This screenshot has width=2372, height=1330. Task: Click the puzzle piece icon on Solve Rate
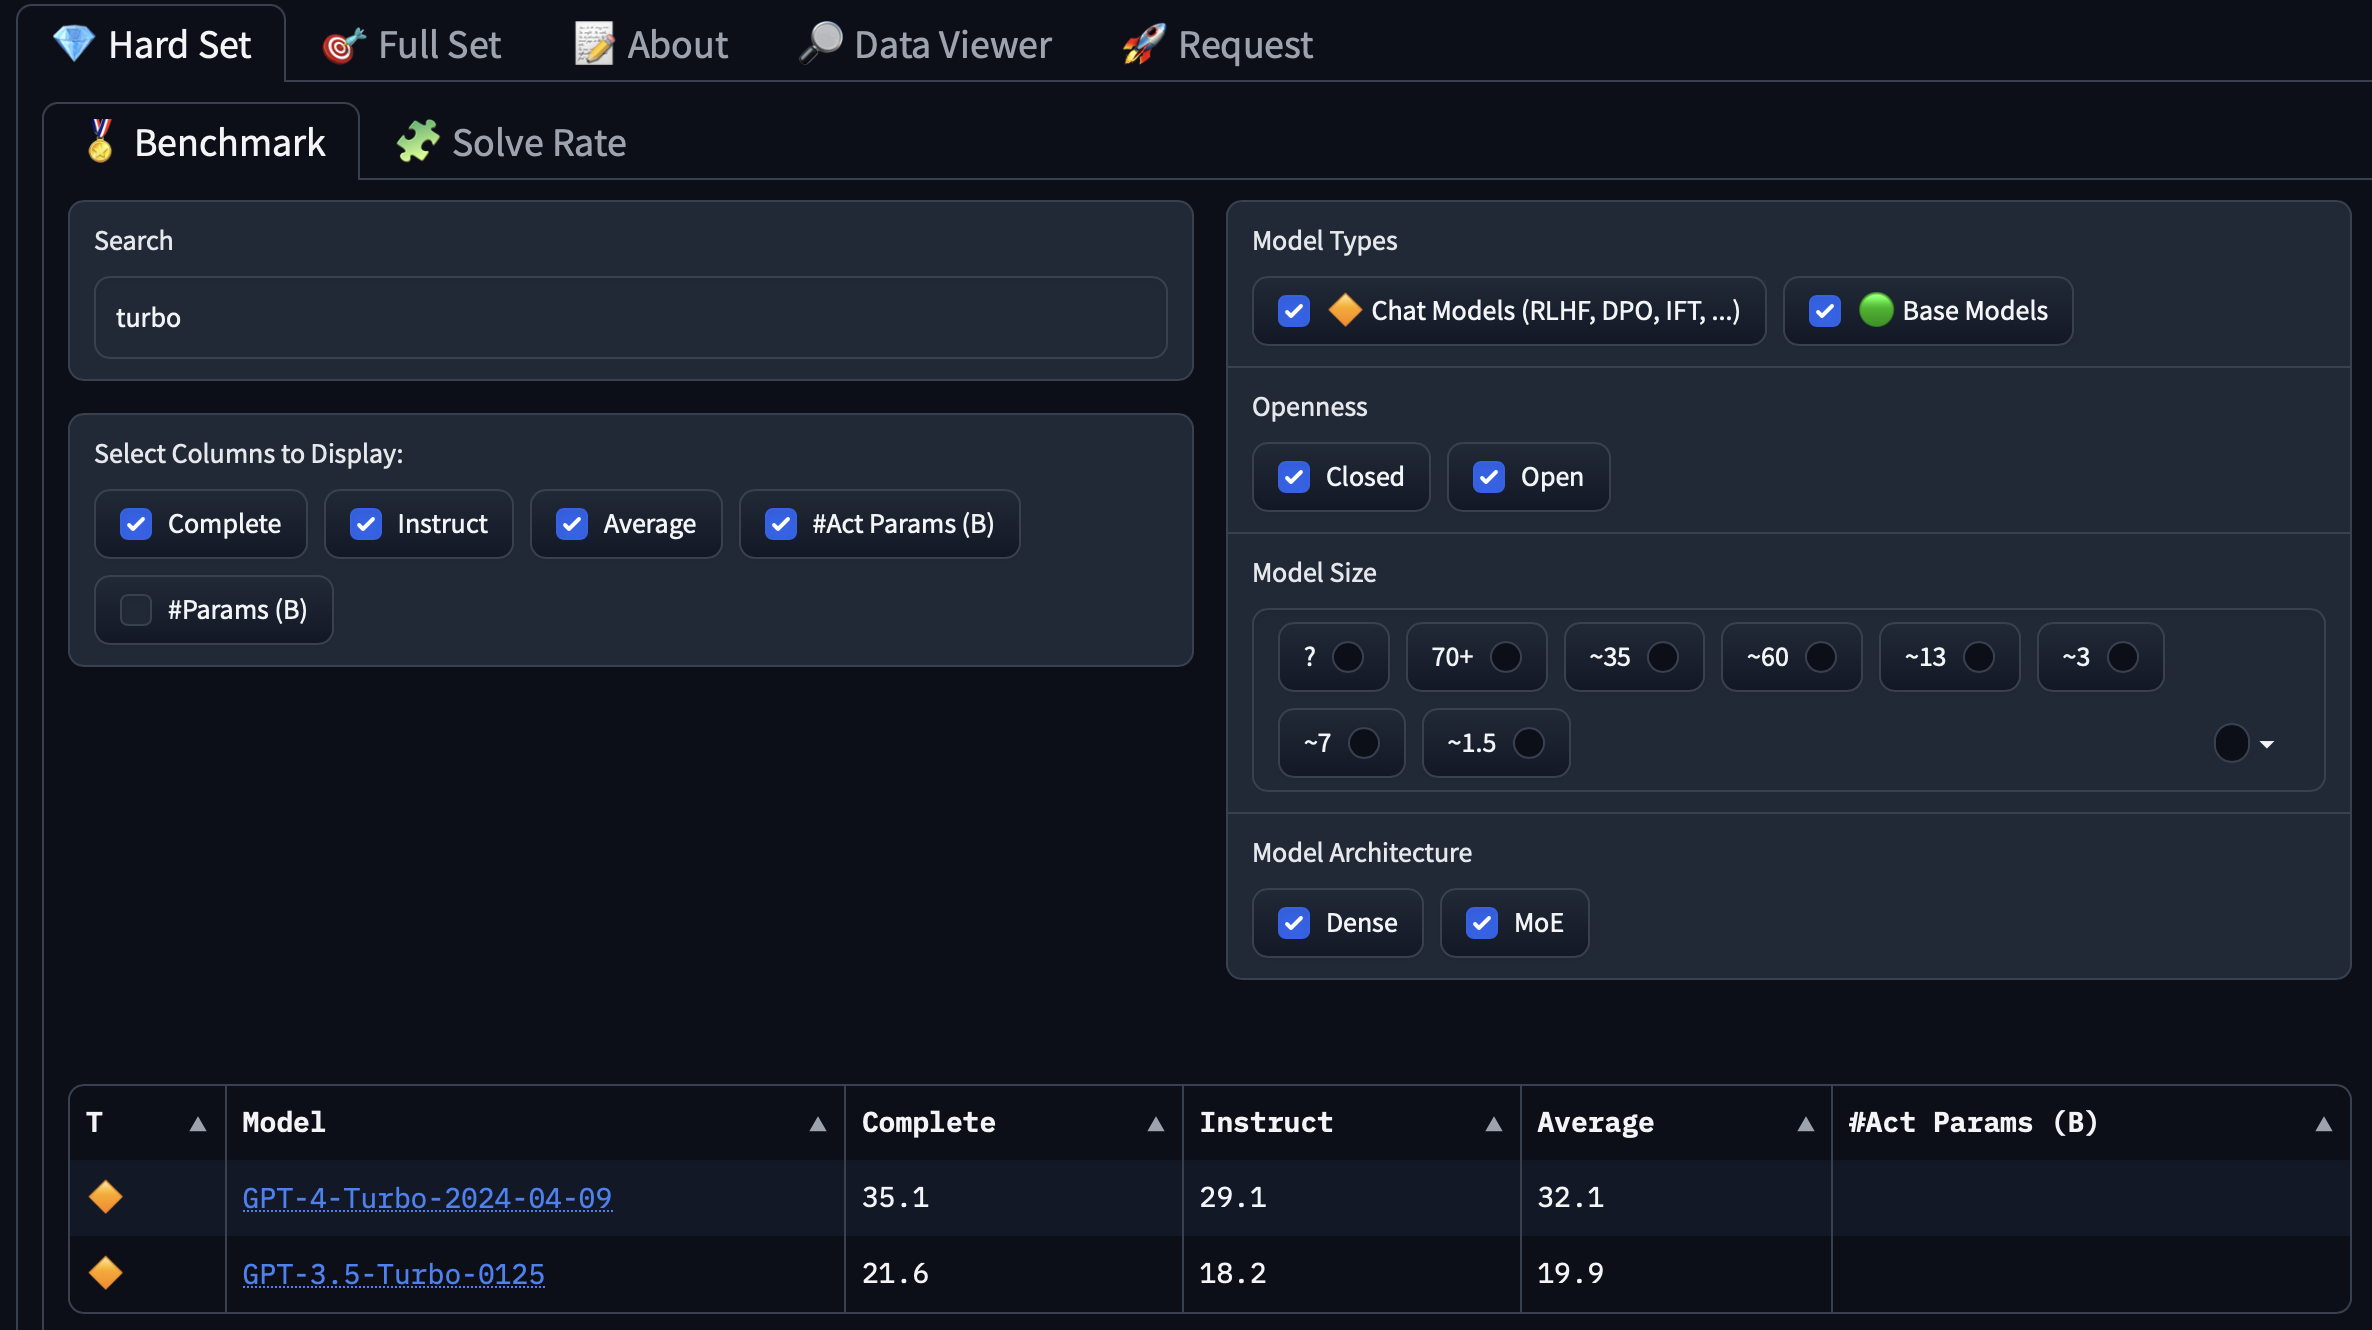[x=417, y=141]
